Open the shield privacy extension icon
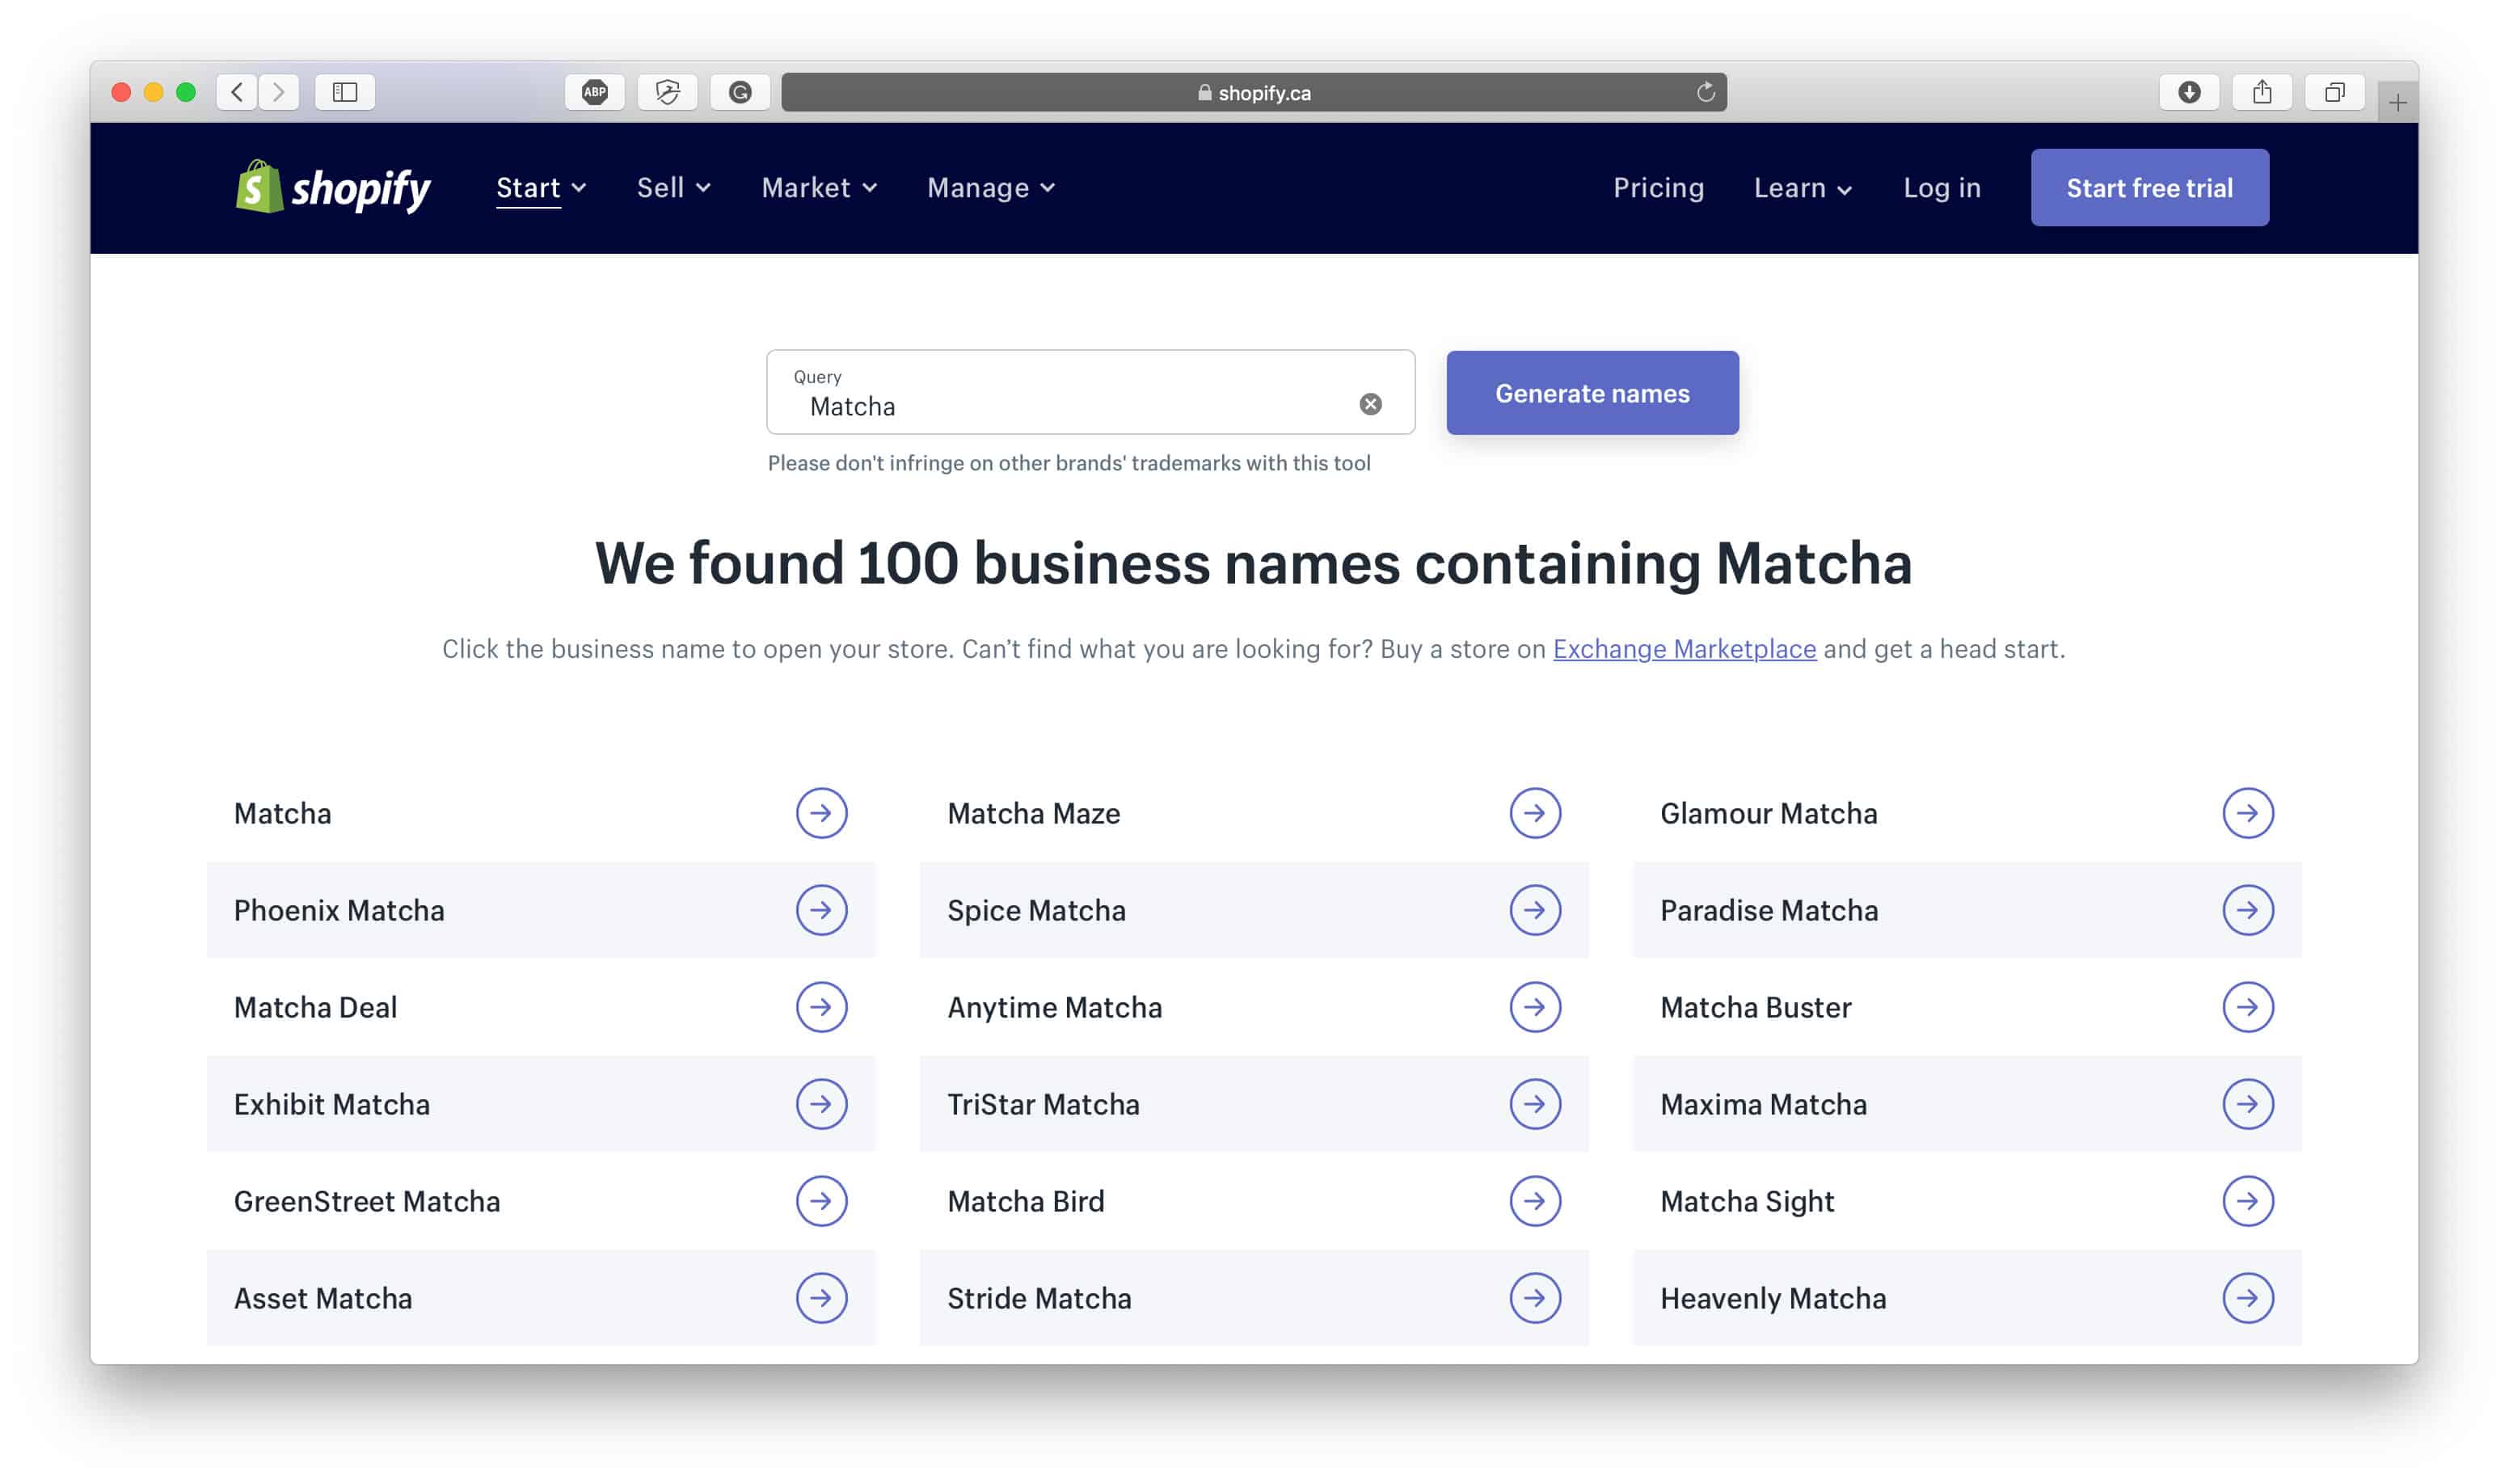The image size is (2509, 1484). (x=668, y=92)
